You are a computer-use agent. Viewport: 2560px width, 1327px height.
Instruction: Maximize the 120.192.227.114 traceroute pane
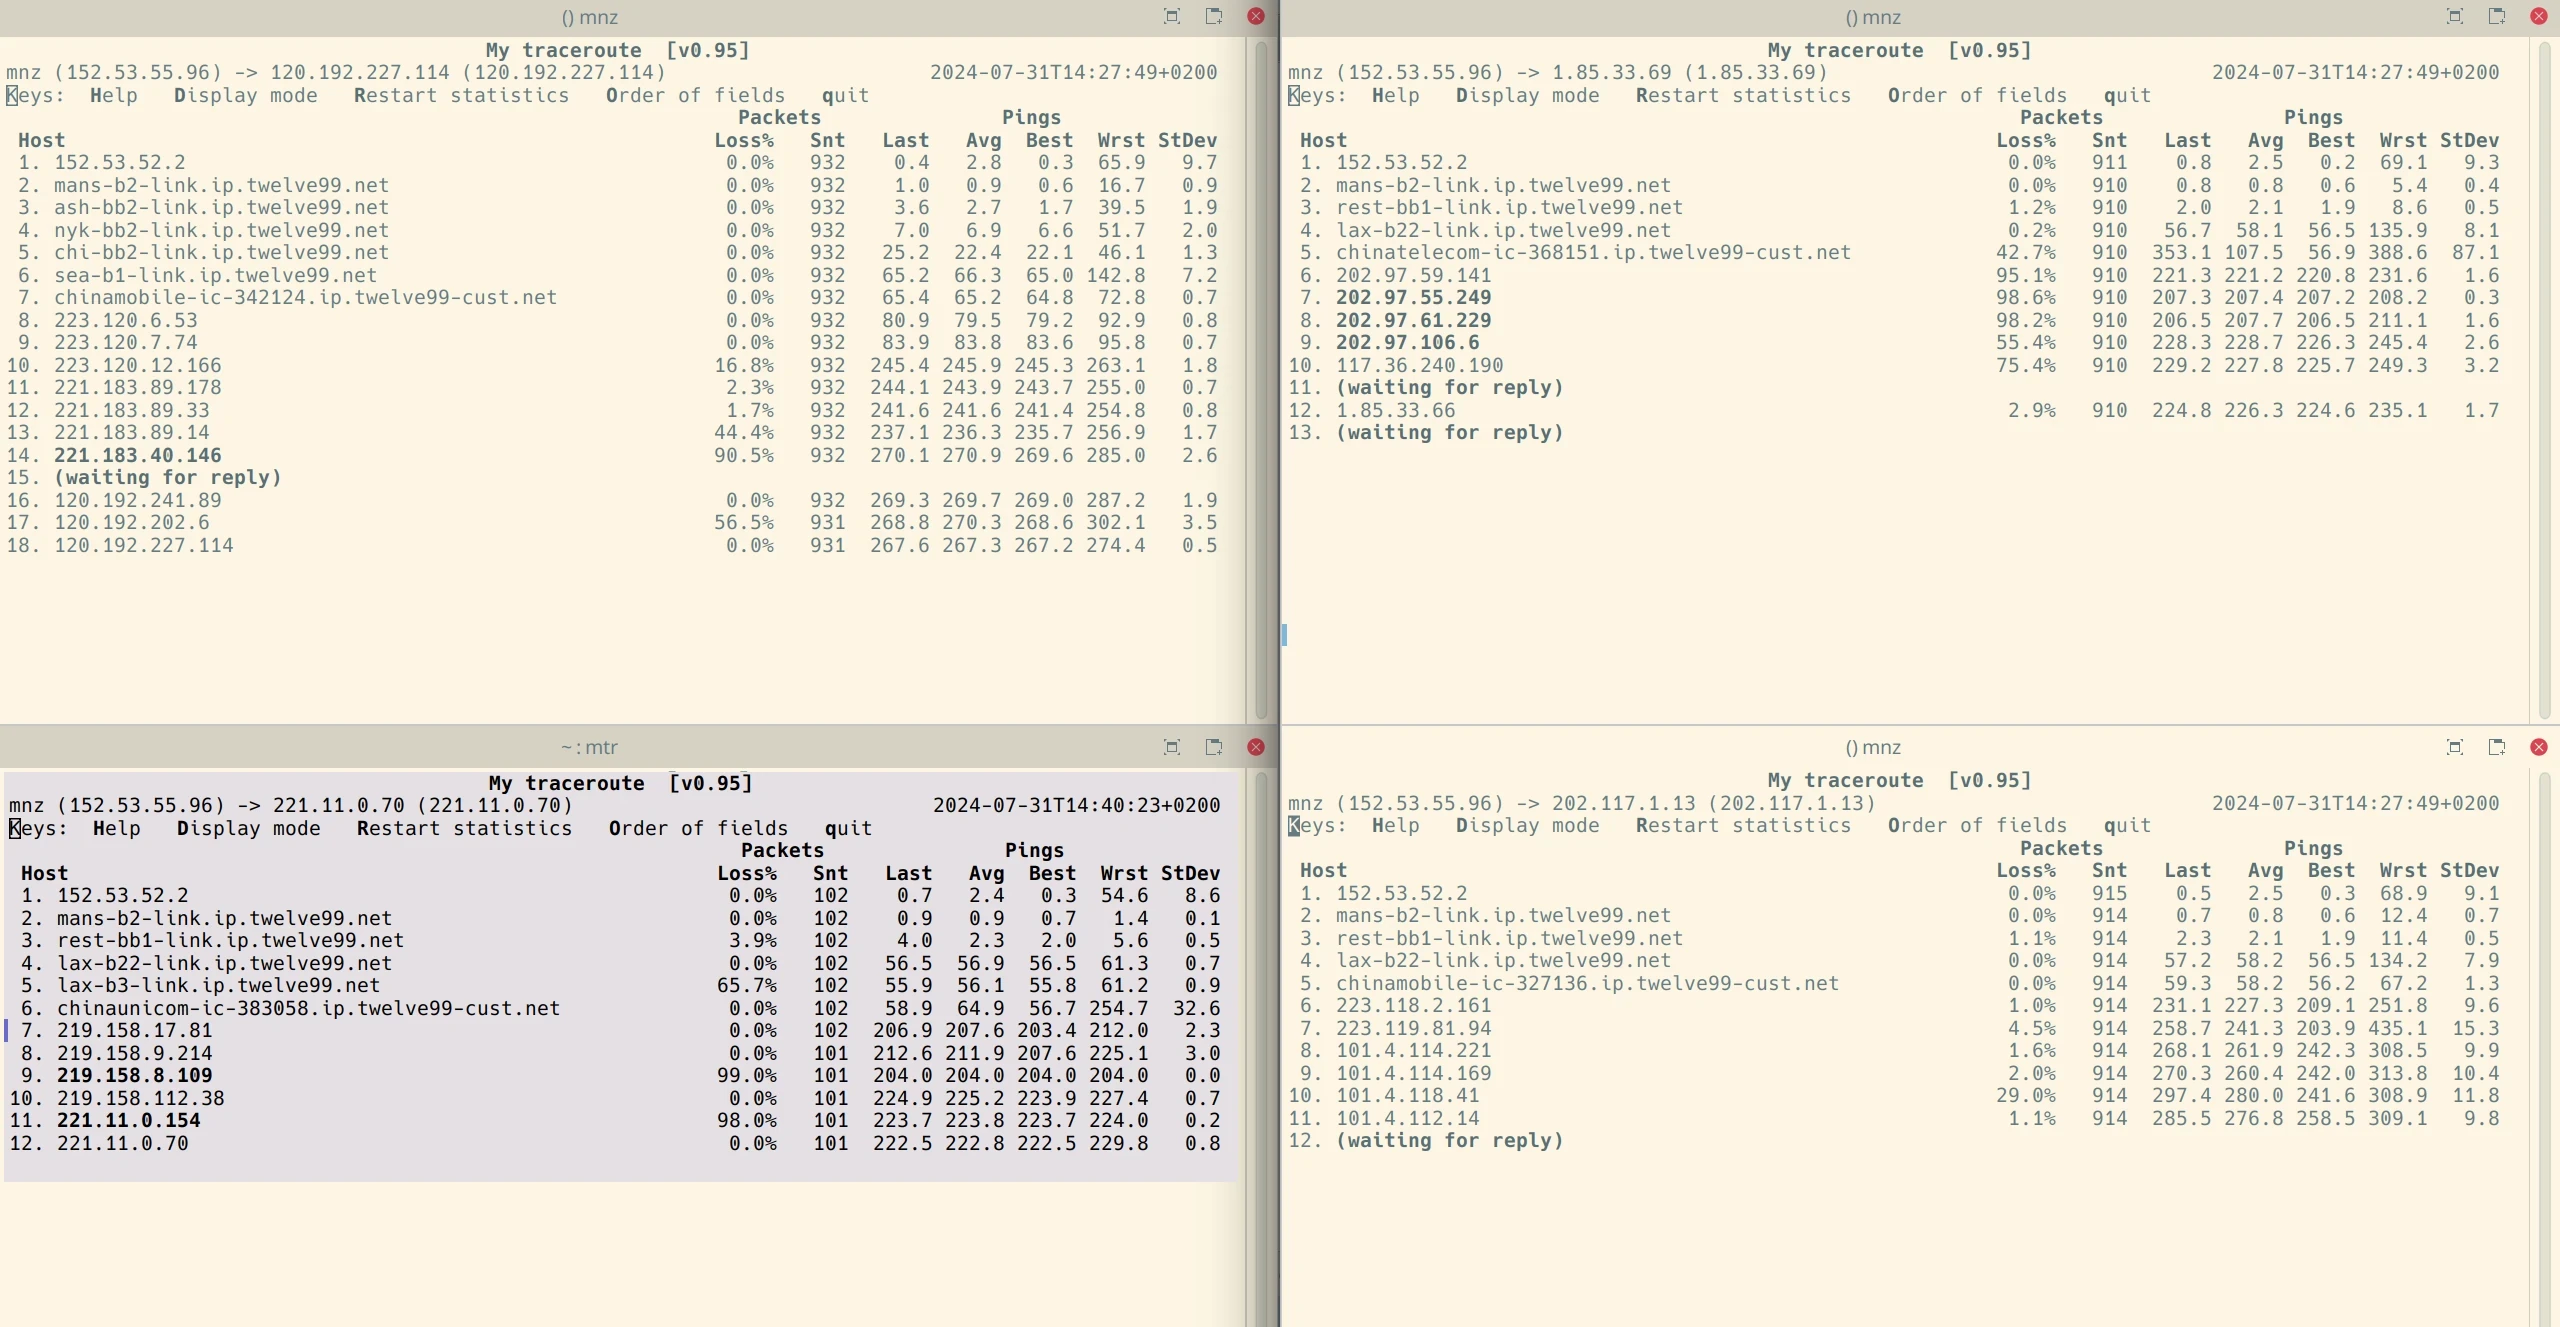[1172, 16]
